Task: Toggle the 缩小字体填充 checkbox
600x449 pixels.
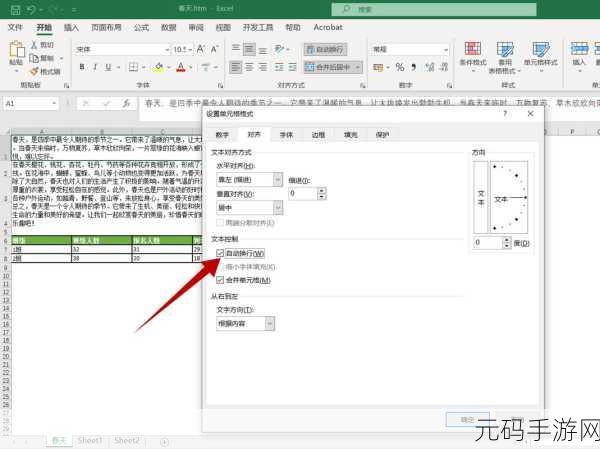Action: [x=220, y=267]
